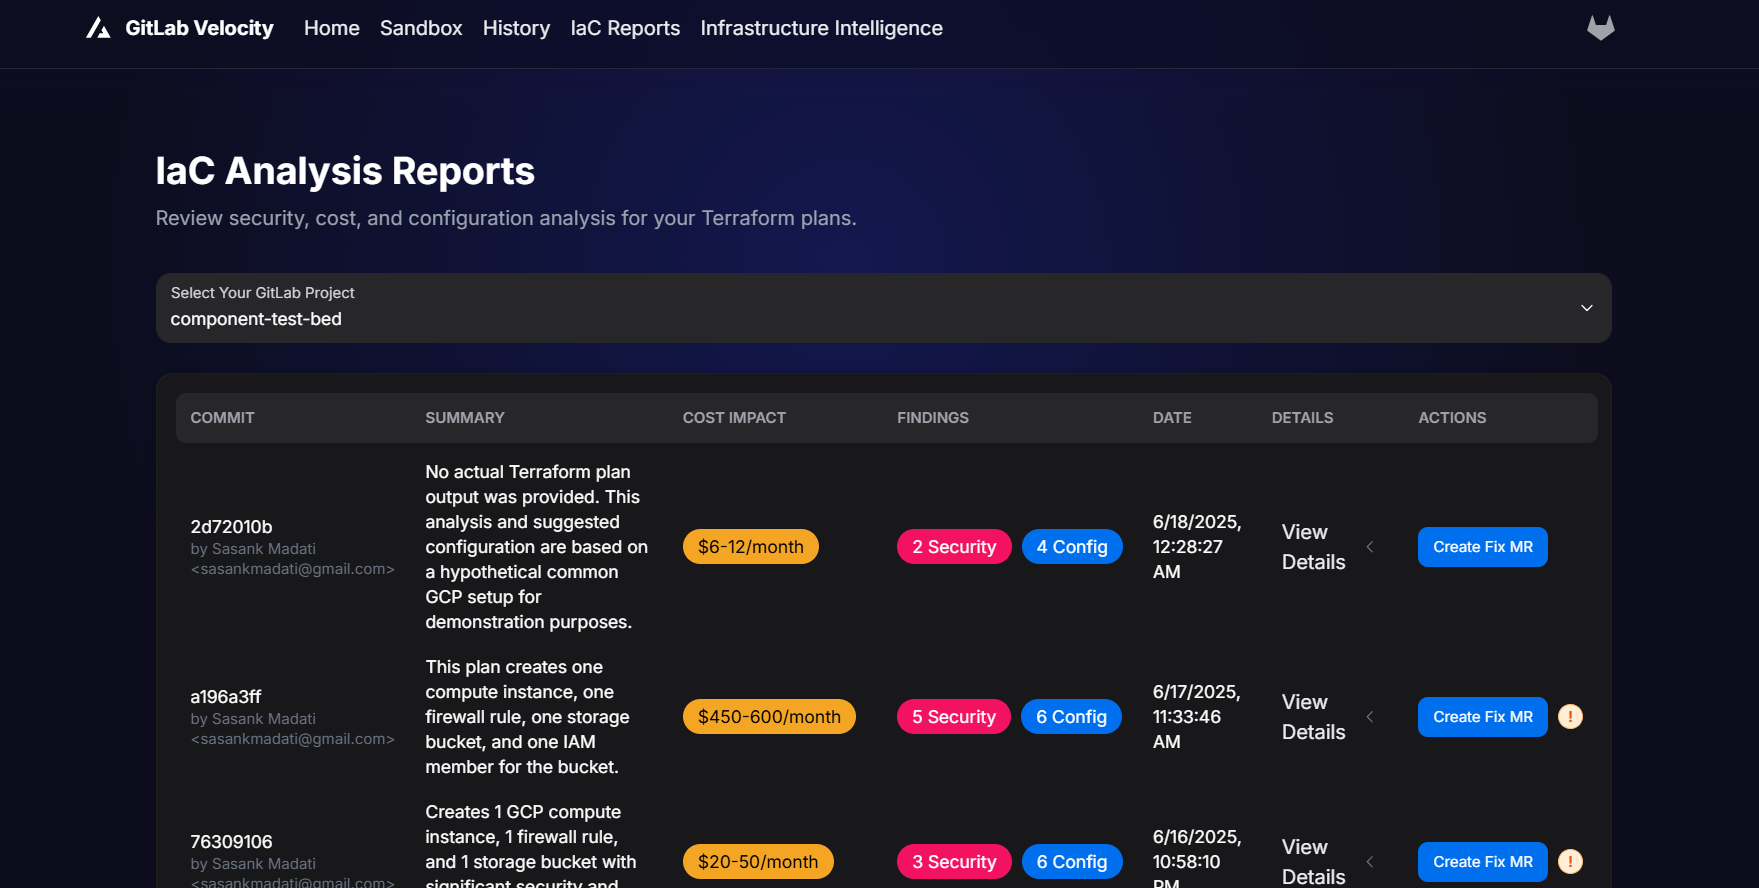Create Fix MR for commit 76309106
Screen dimensions: 1759x888
click(x=1482, y=862)
